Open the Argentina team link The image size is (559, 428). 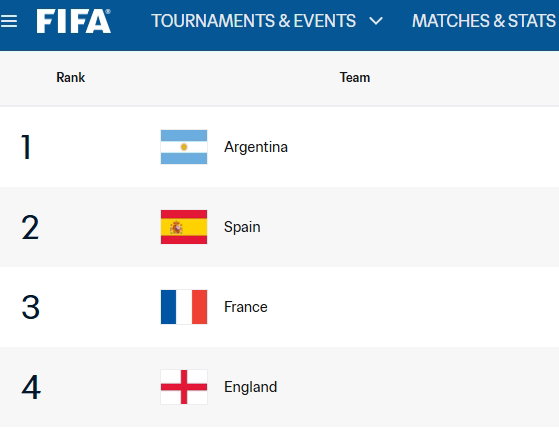(256, 147)
